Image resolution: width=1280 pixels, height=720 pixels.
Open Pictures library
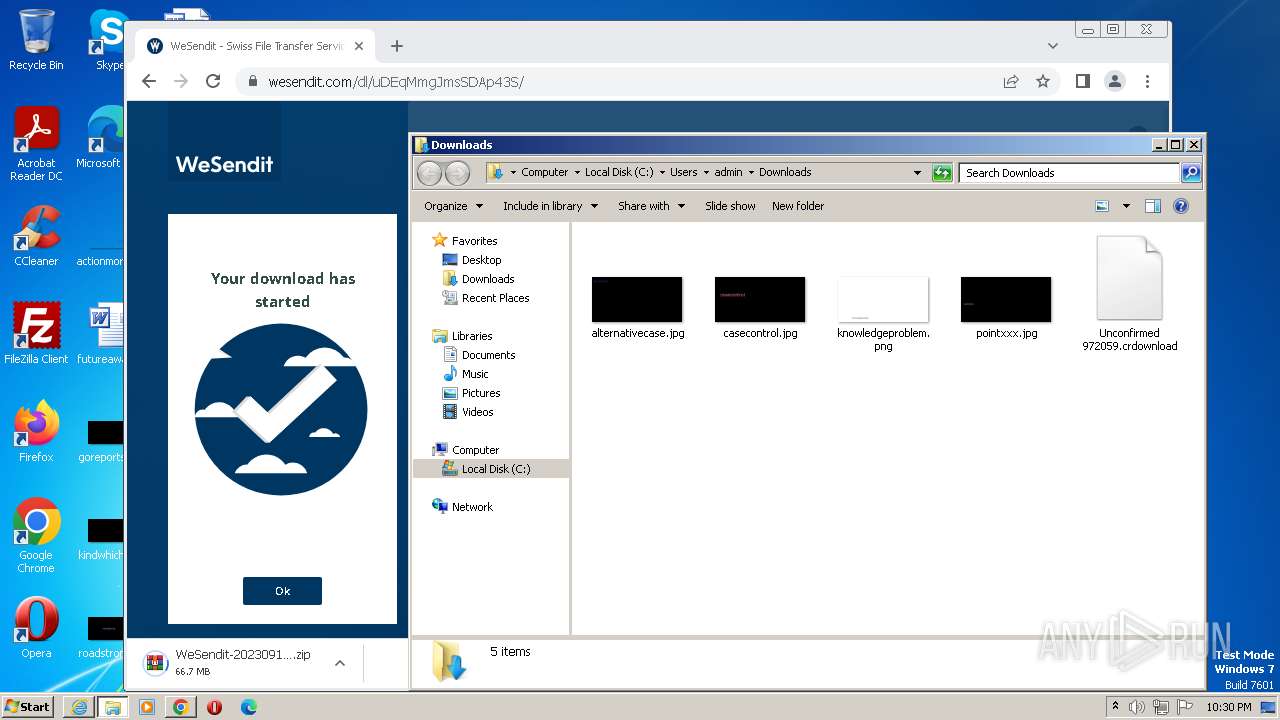[481, 393]
